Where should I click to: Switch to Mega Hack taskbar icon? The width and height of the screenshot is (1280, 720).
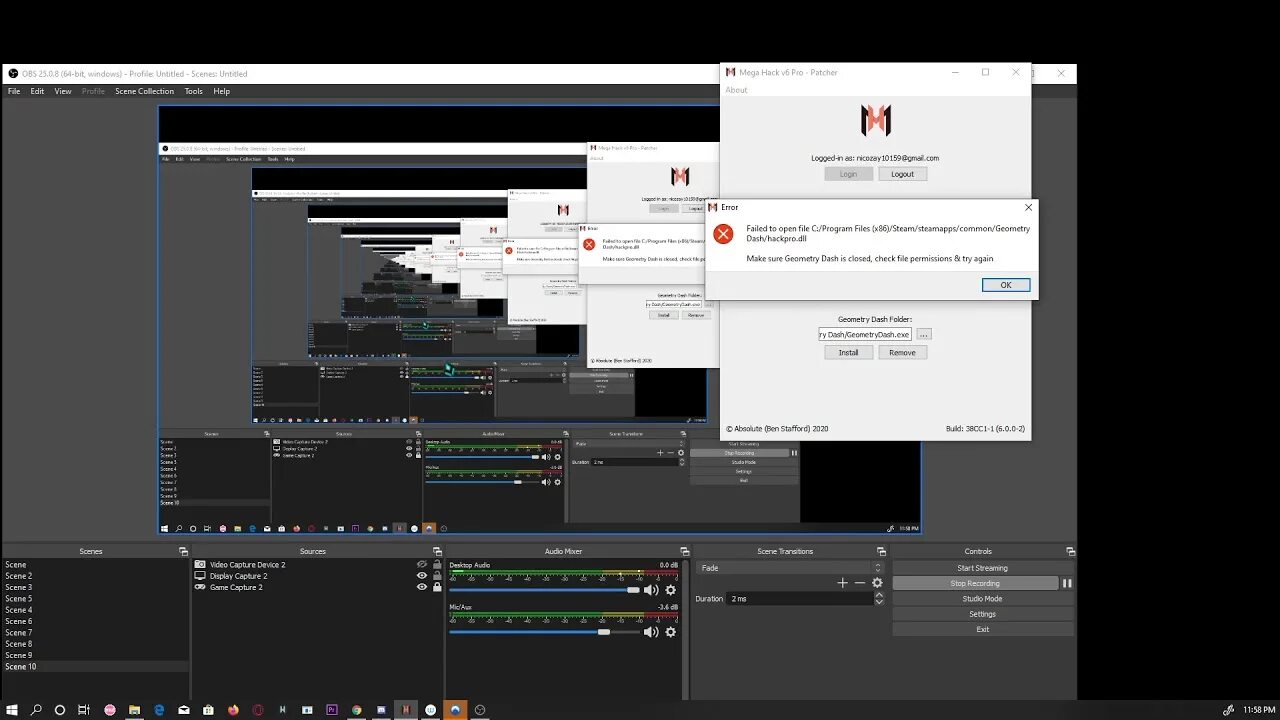click(406, 710)
